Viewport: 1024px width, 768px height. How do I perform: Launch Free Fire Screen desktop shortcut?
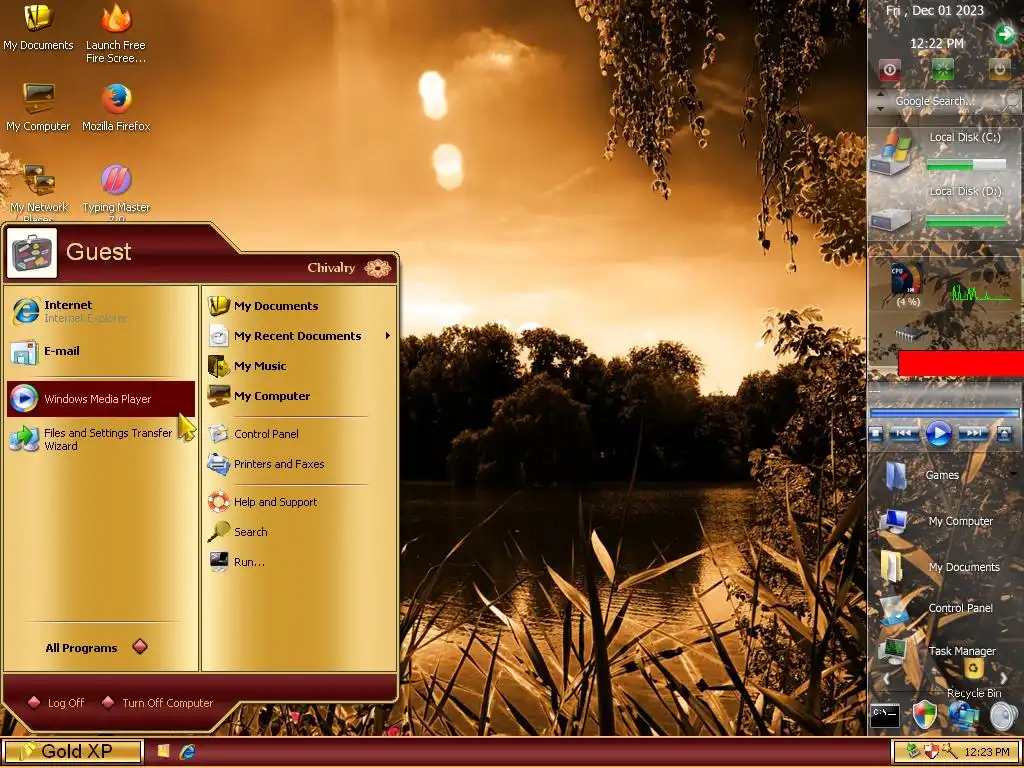click(x=116, y=33)
